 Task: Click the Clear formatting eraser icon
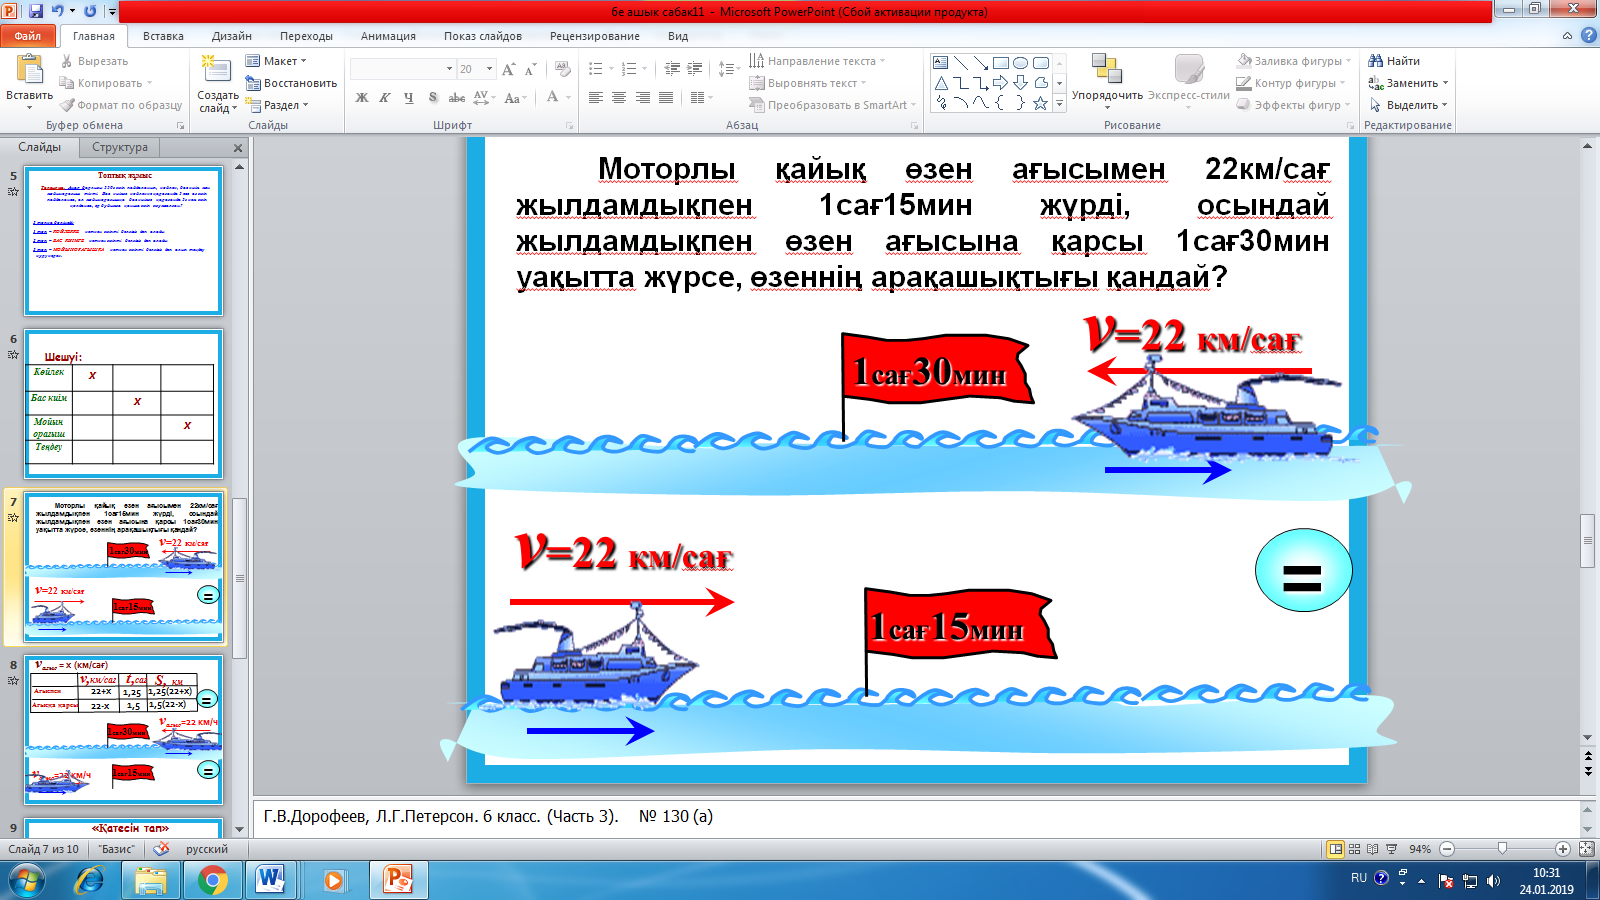tap(563, 69)
